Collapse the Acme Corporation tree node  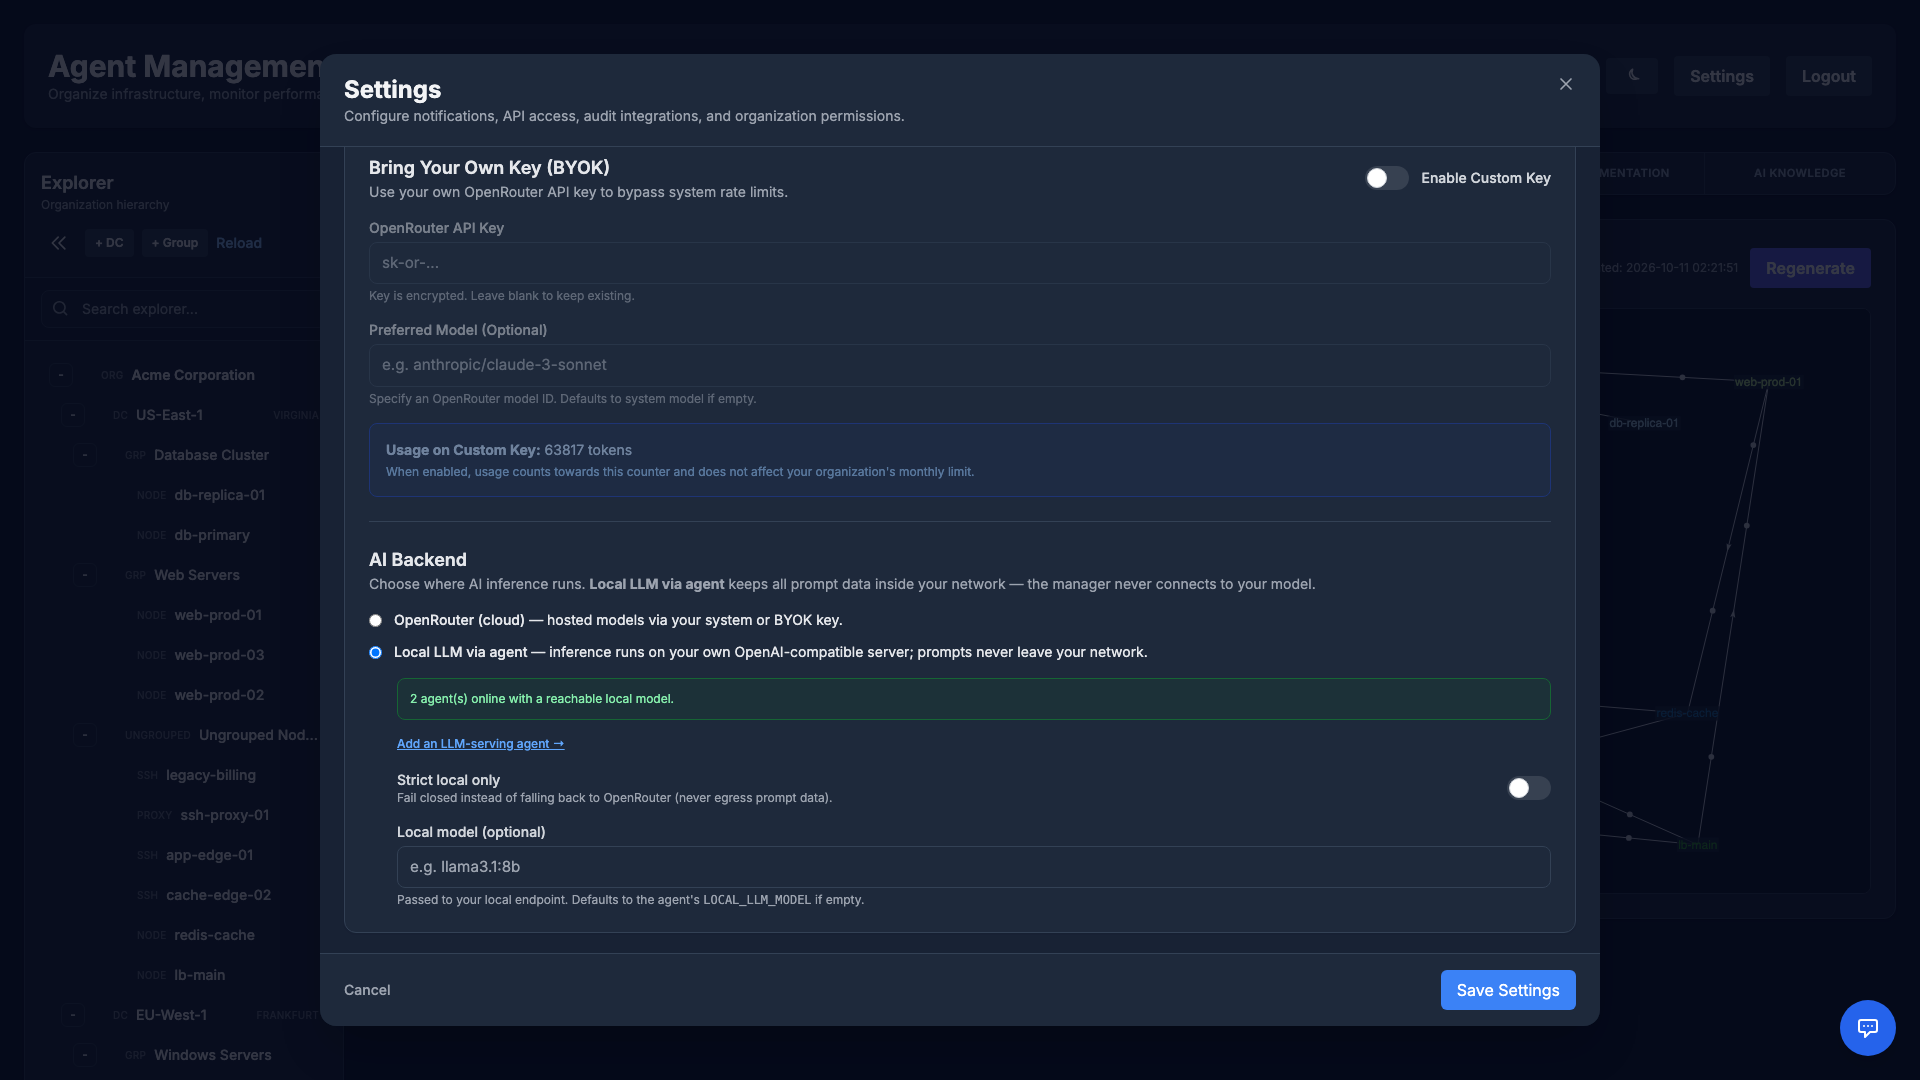(61, 375)
